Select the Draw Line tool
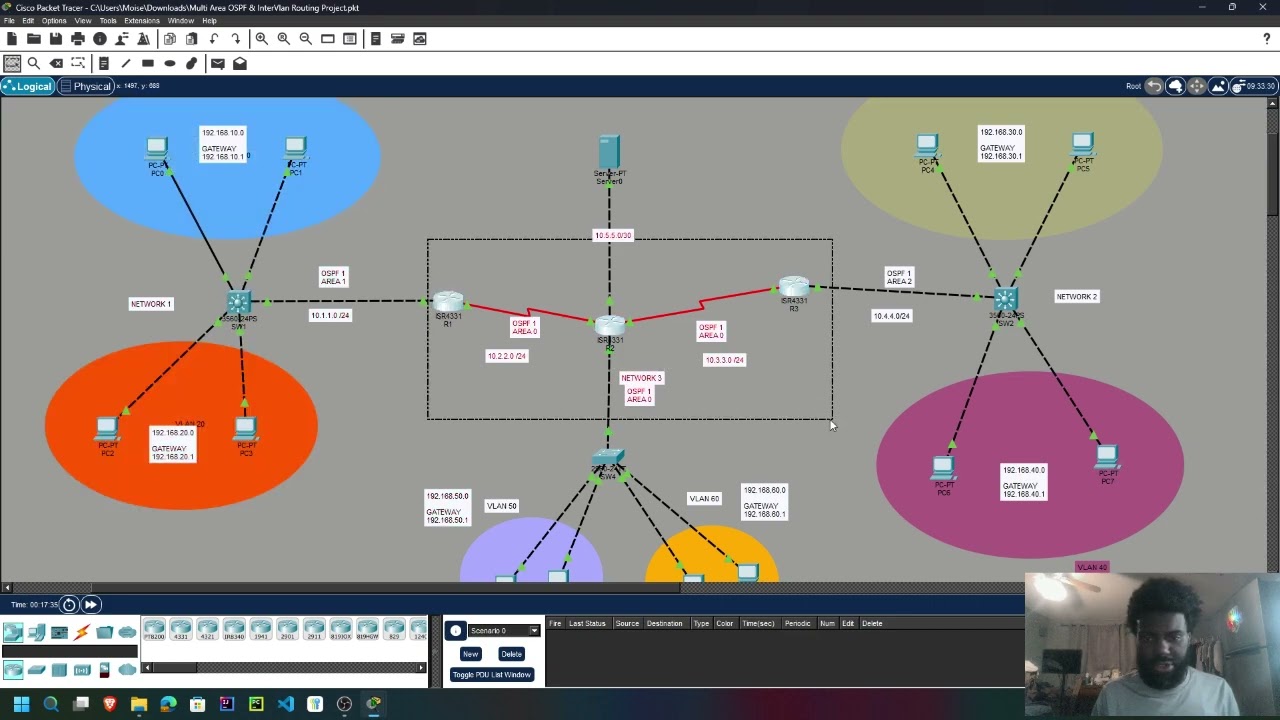The height and width of the screenshot is (720, 1280). (x=125, y=63)
